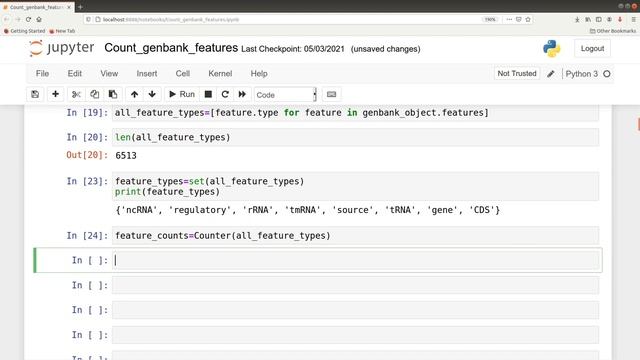Open the Help menu
The height and width of the screenshot is (360, 640).
(259, 74)
